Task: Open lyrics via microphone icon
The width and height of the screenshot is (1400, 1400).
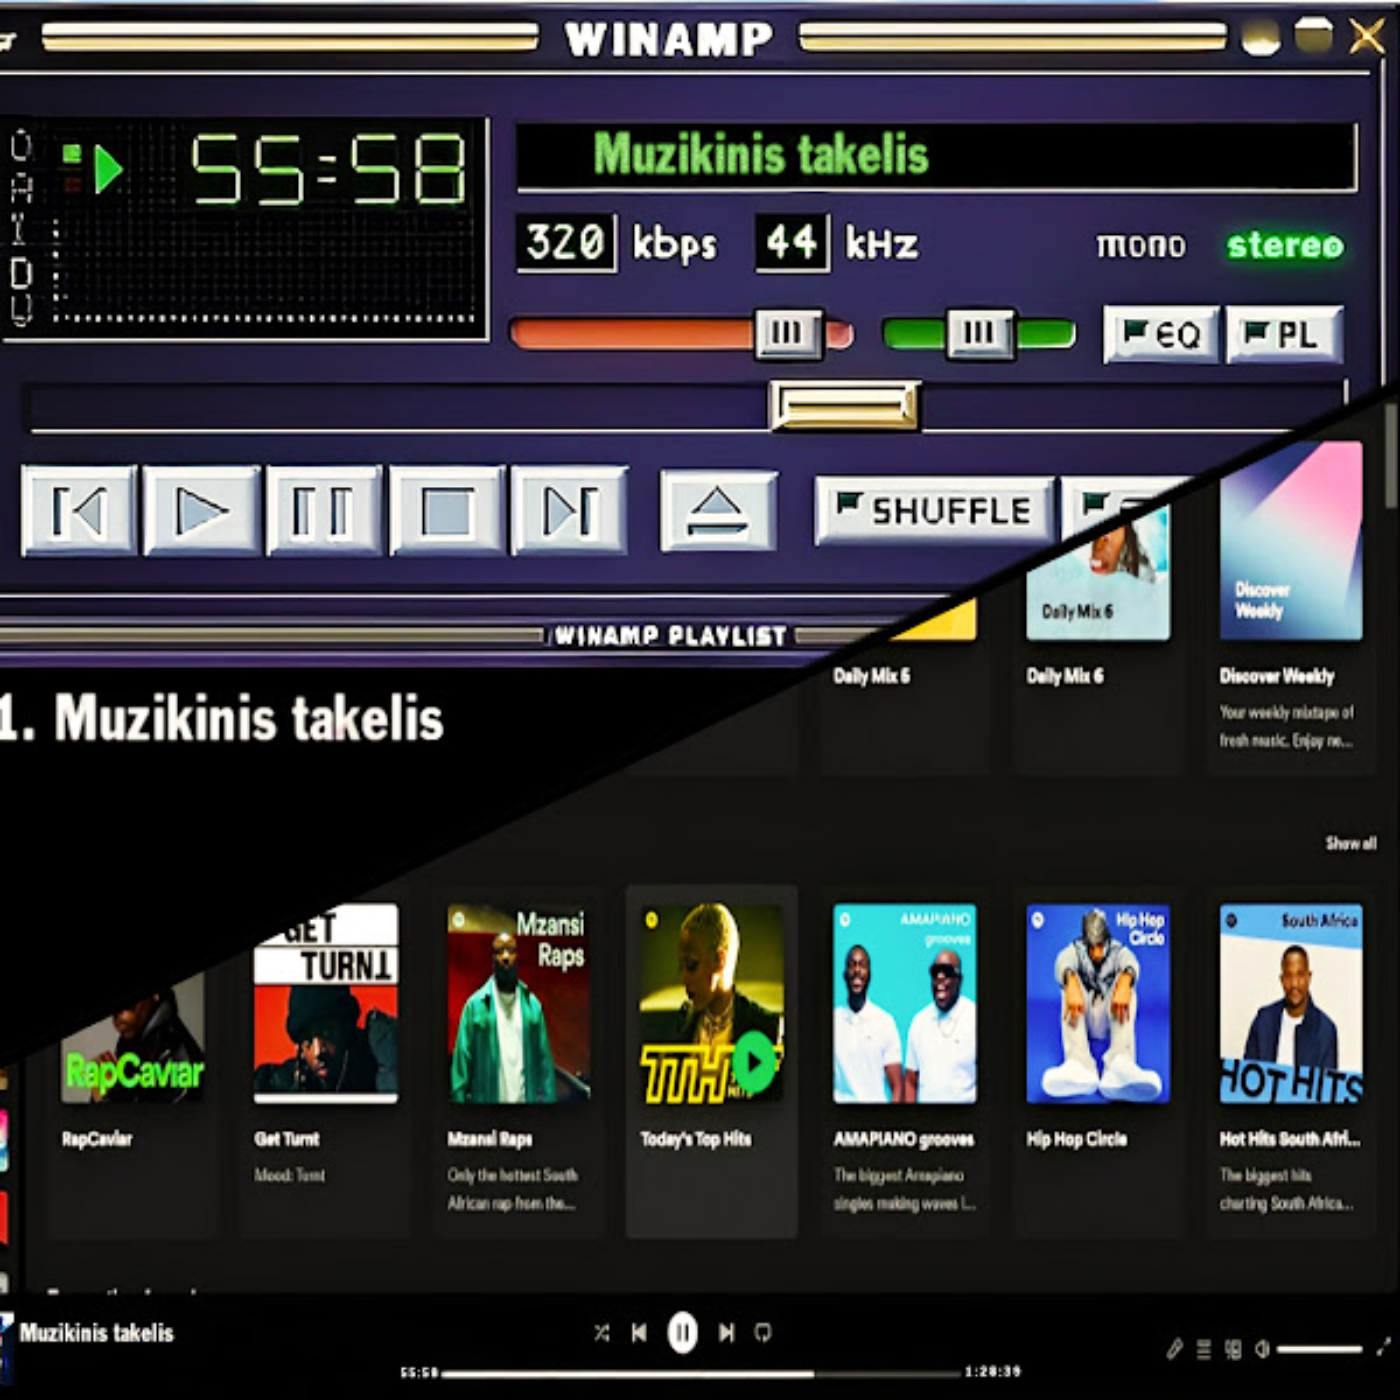Action: click(x=1175, y=1350)
